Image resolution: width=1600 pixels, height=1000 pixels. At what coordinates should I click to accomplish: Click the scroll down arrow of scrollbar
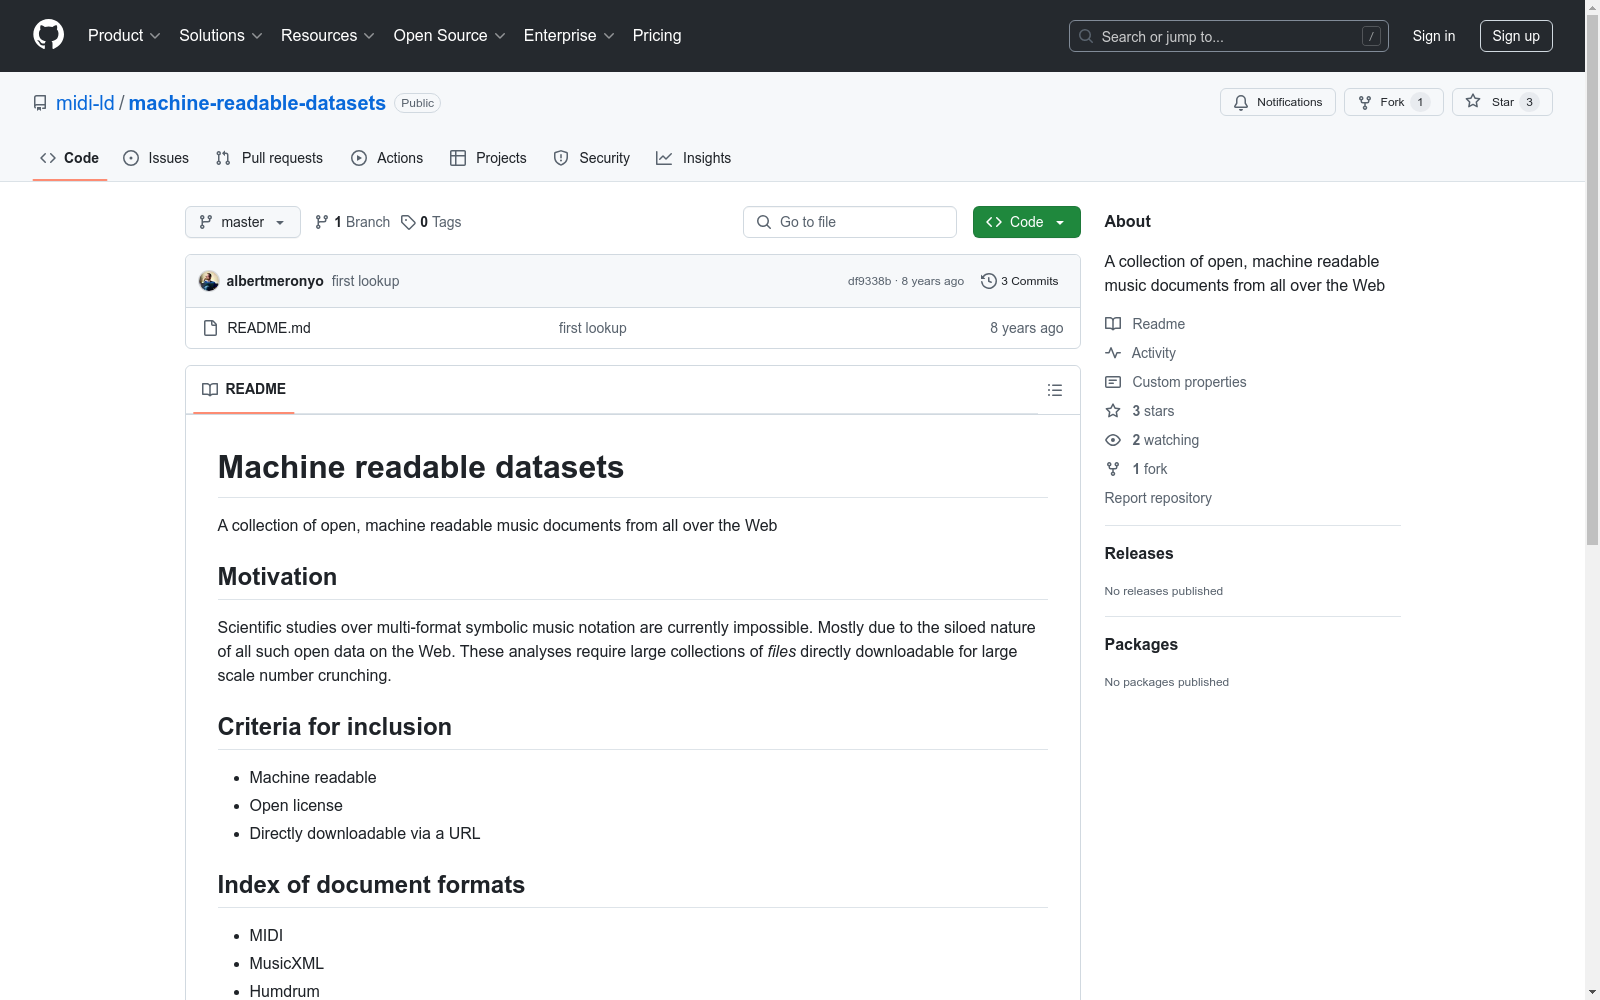(1592, 992)
